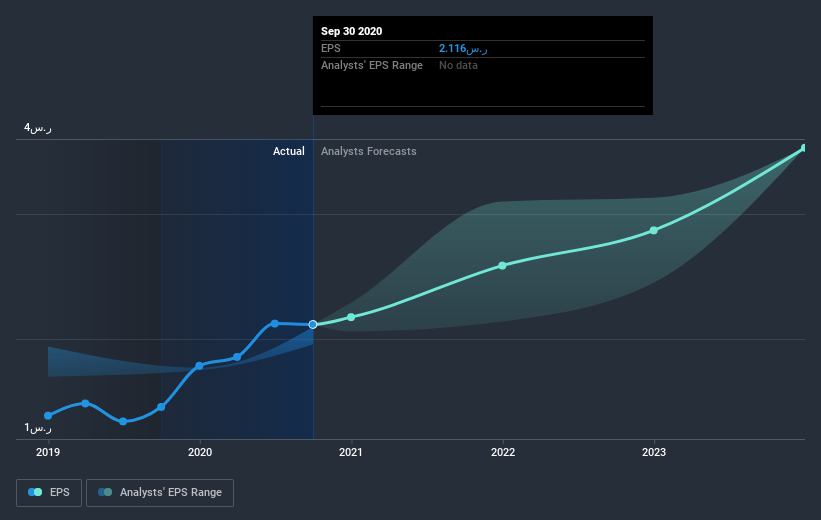Click the 2023 x-axis label
The height and width of the screenshot is (520, 821).
coord(654,452)
